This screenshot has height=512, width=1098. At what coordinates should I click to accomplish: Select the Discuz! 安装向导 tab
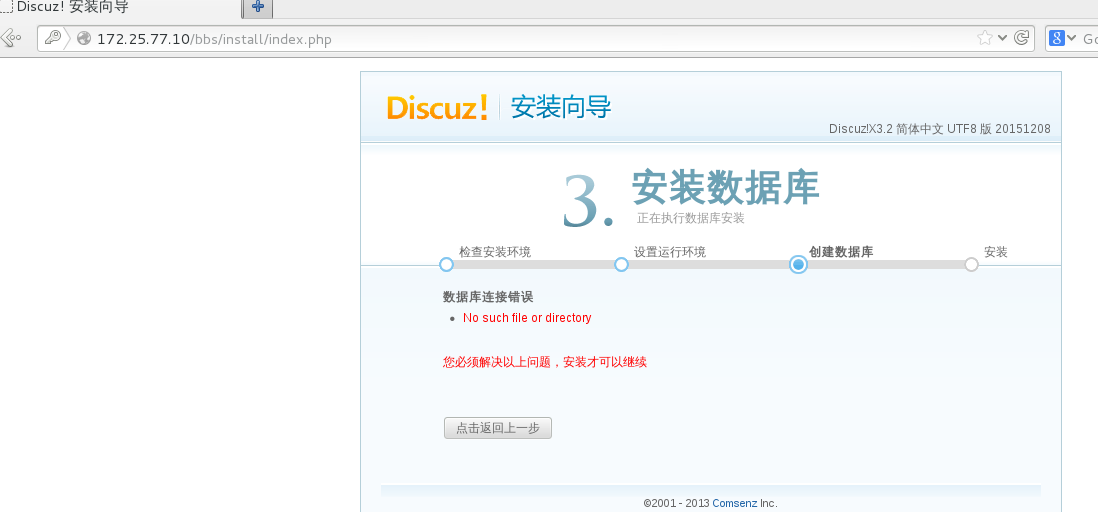click(120, 8)
